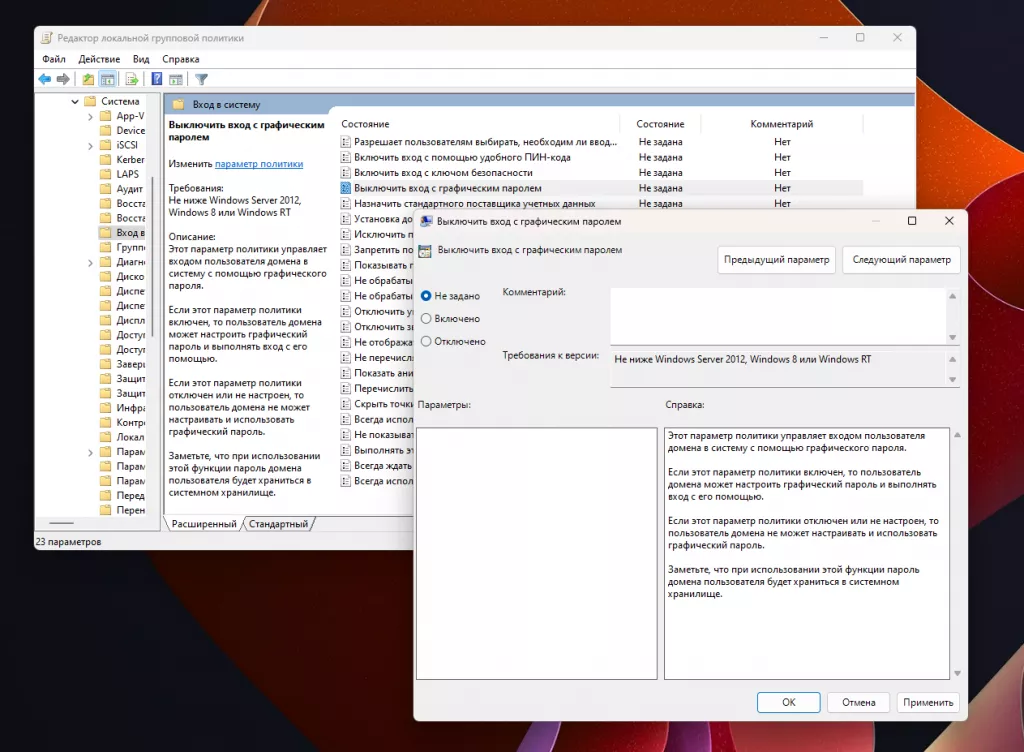Click the up-one-level folder icon
The image size is (1024, 752).
click(x=89, y=79)
